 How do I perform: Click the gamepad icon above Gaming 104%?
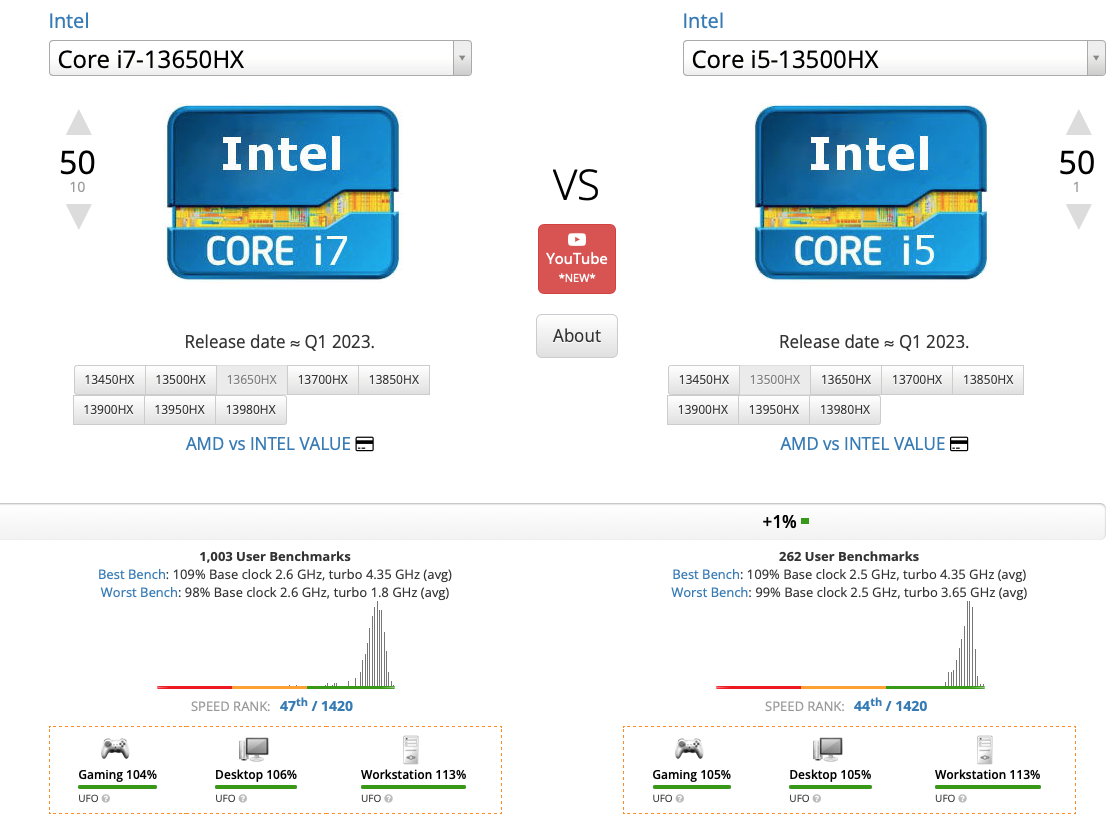tap(116, 749)
